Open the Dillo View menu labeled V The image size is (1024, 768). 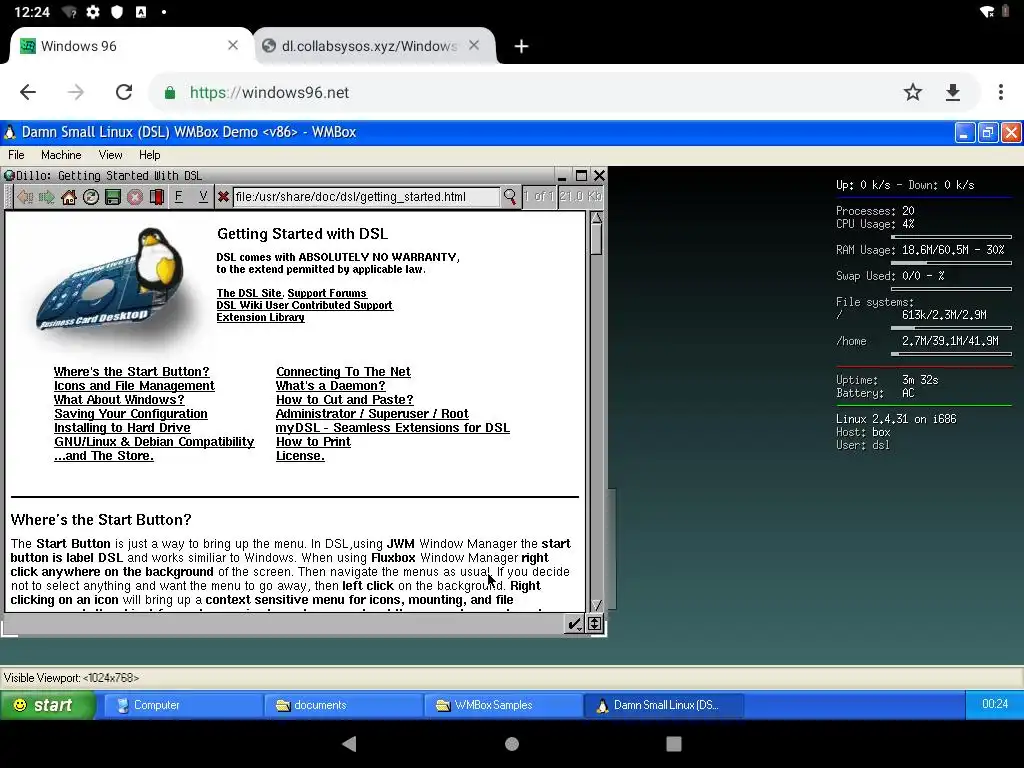pyautogui.click(x=203, y=197)
